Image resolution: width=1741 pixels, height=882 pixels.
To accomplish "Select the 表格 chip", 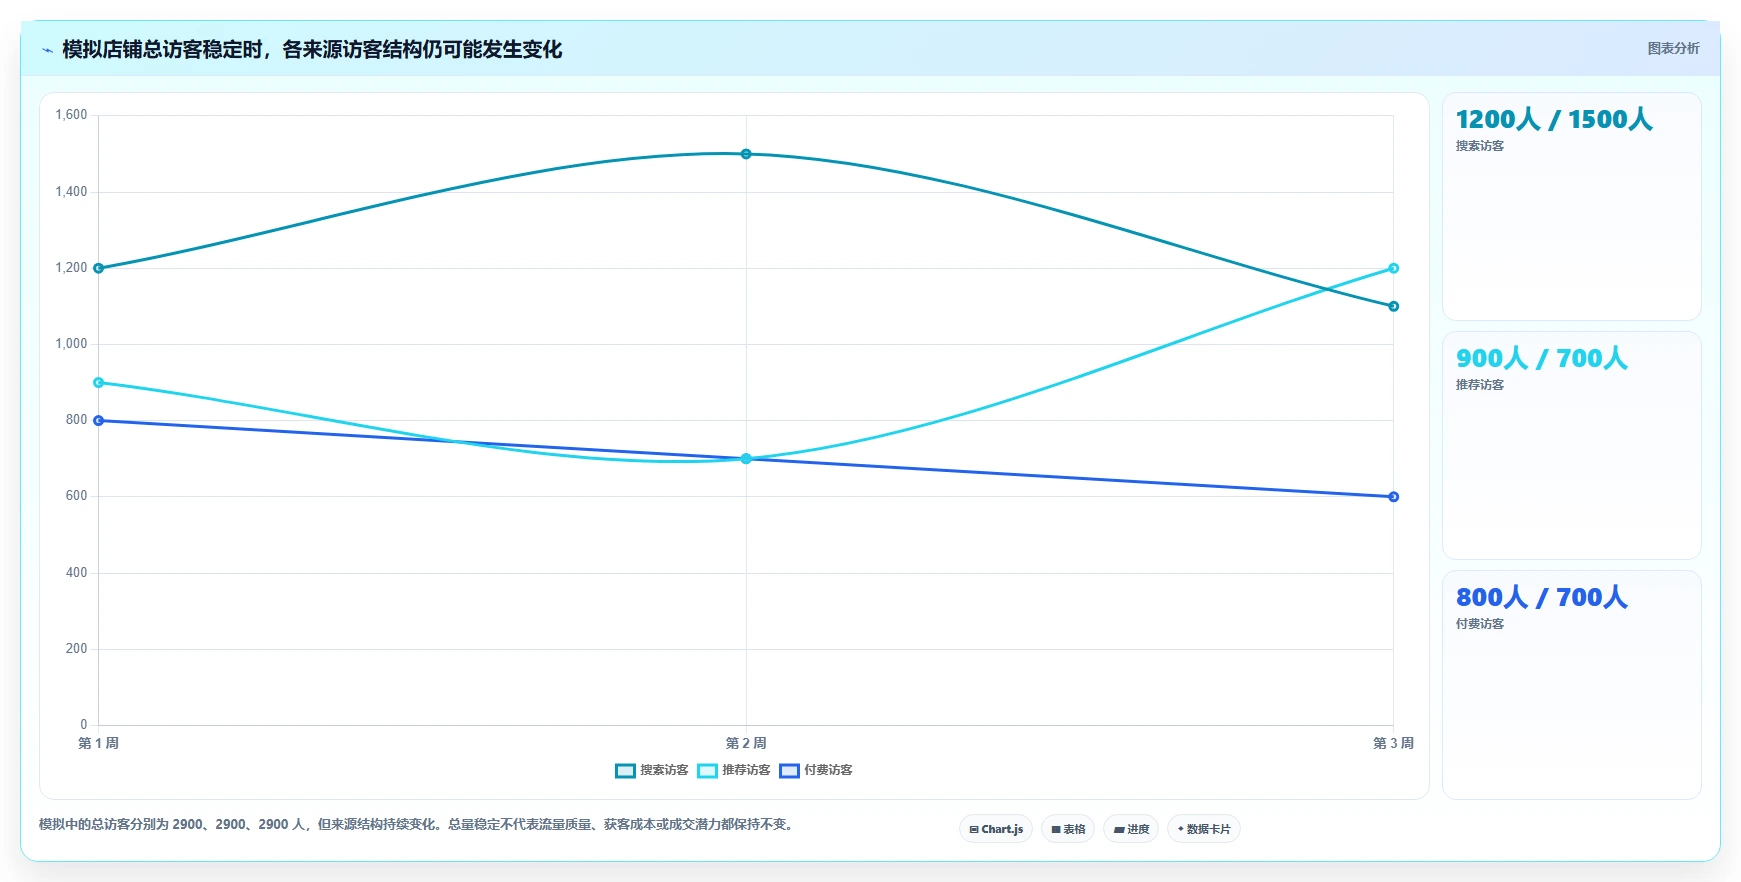I will [1068, 829].
